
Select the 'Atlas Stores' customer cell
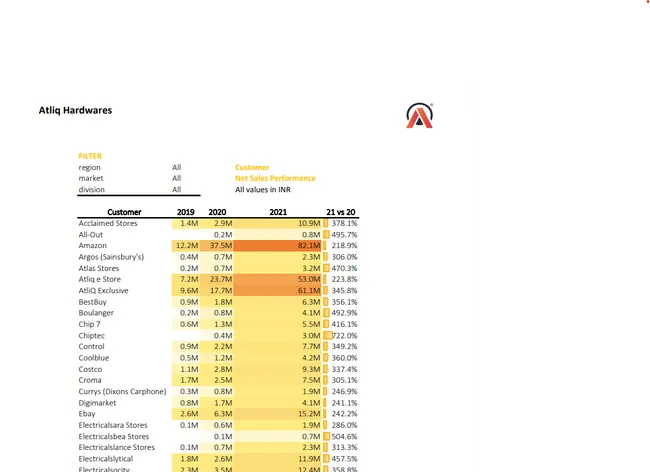(99, 268)
